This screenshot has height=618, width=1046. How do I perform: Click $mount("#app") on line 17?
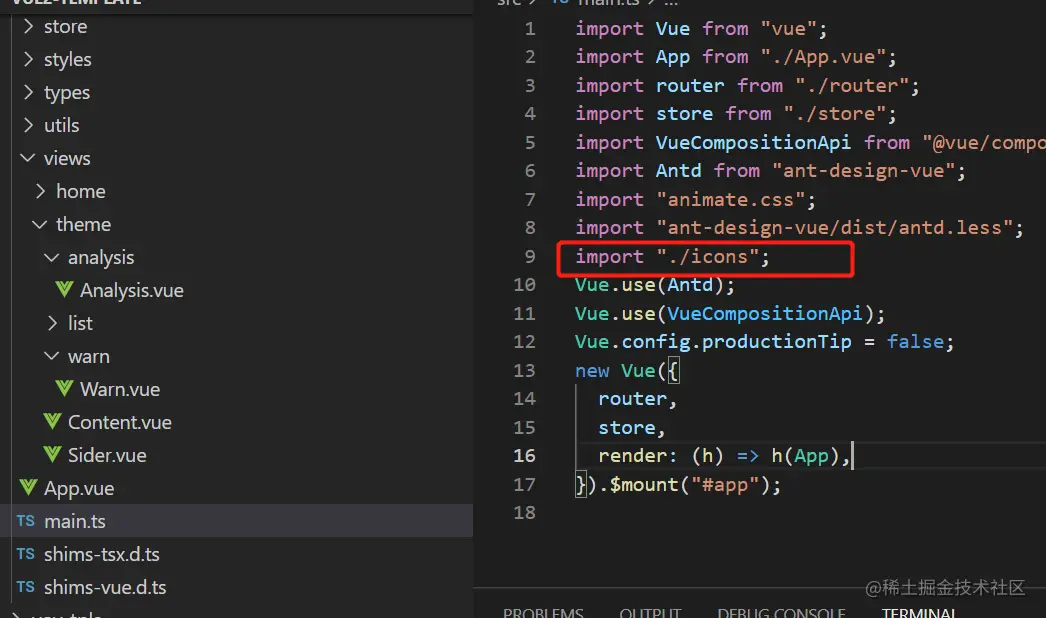click(690, 485)
